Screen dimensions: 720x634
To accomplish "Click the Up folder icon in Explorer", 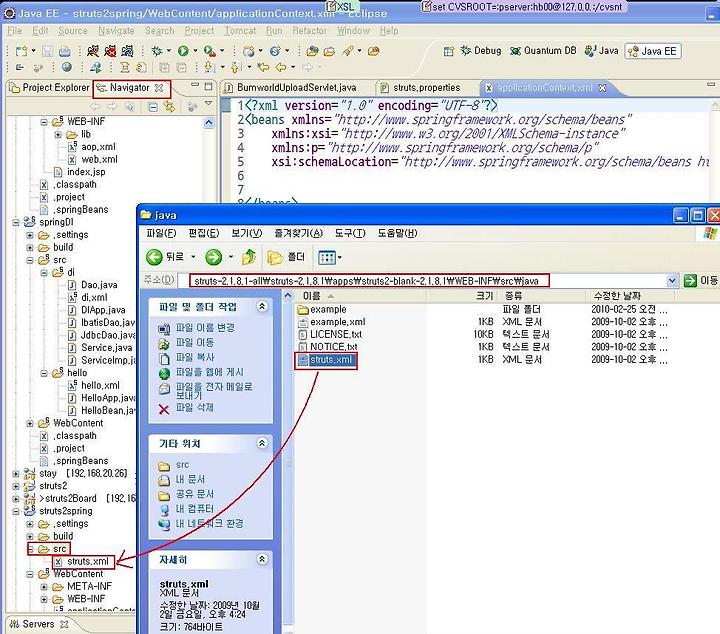I will point(249,257).
